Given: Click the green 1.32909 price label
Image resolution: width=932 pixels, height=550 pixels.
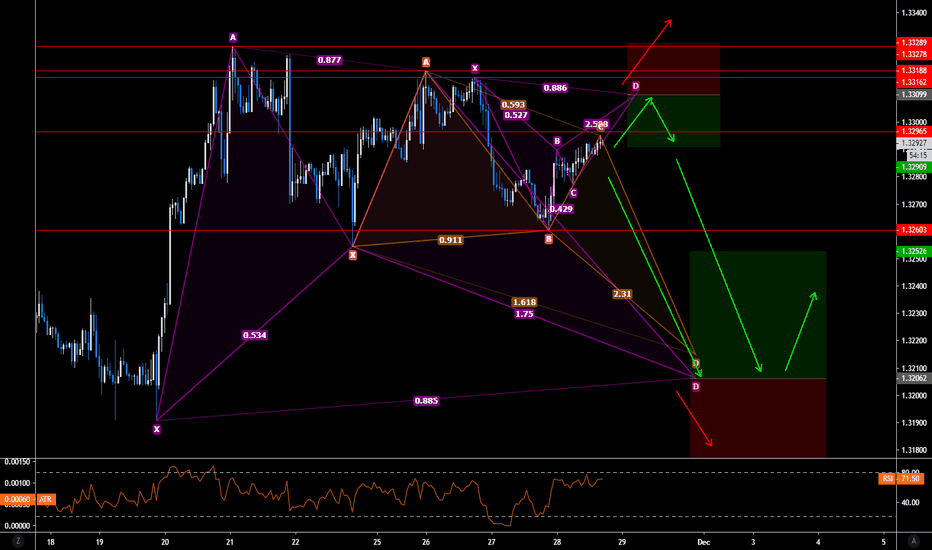Looking at the screenshot, I should (912, 166).
